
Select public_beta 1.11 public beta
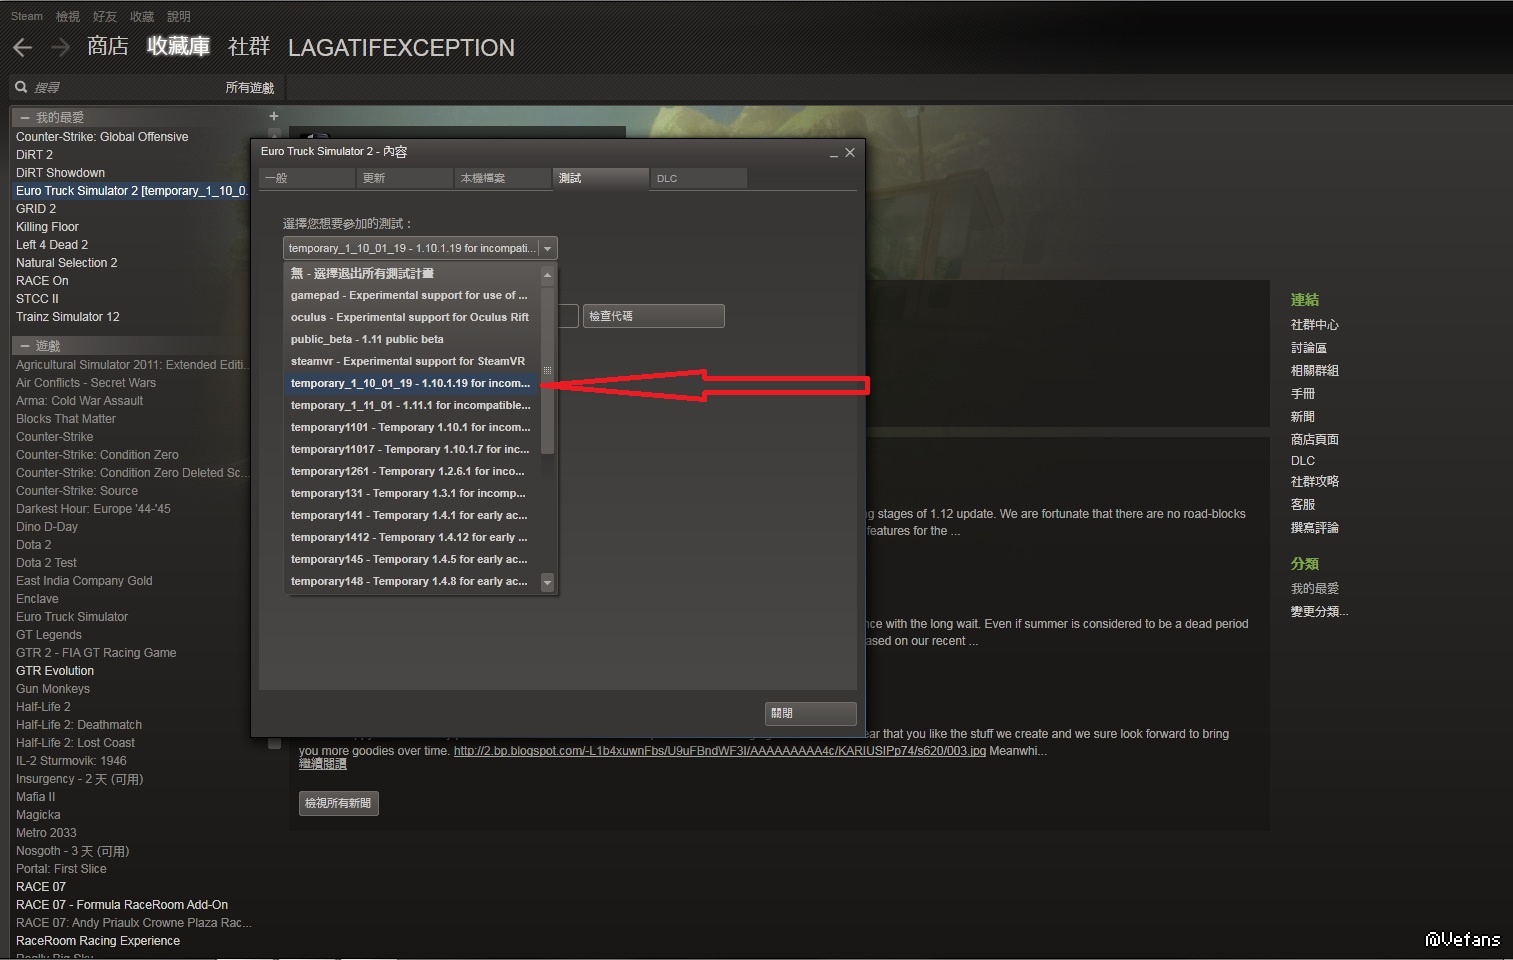click(x=412, y=339)
